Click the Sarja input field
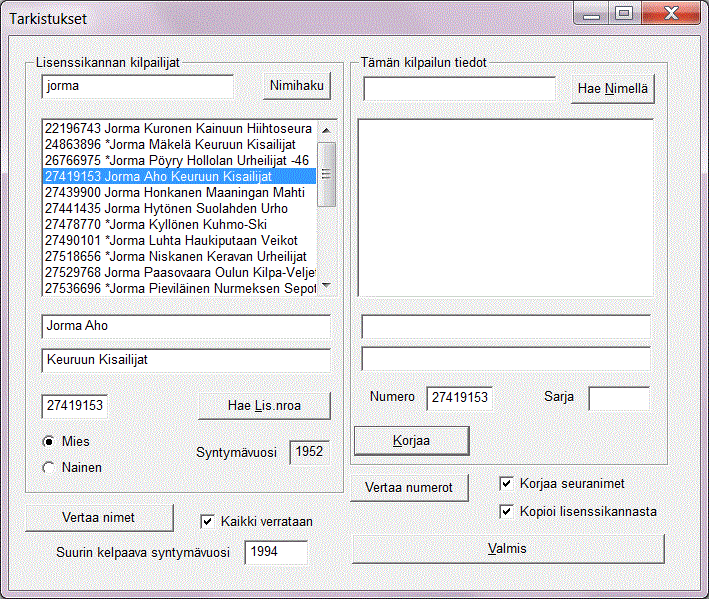Image resolution: width=709 pixels, height=599 pixels. click(x=618, y=398)
